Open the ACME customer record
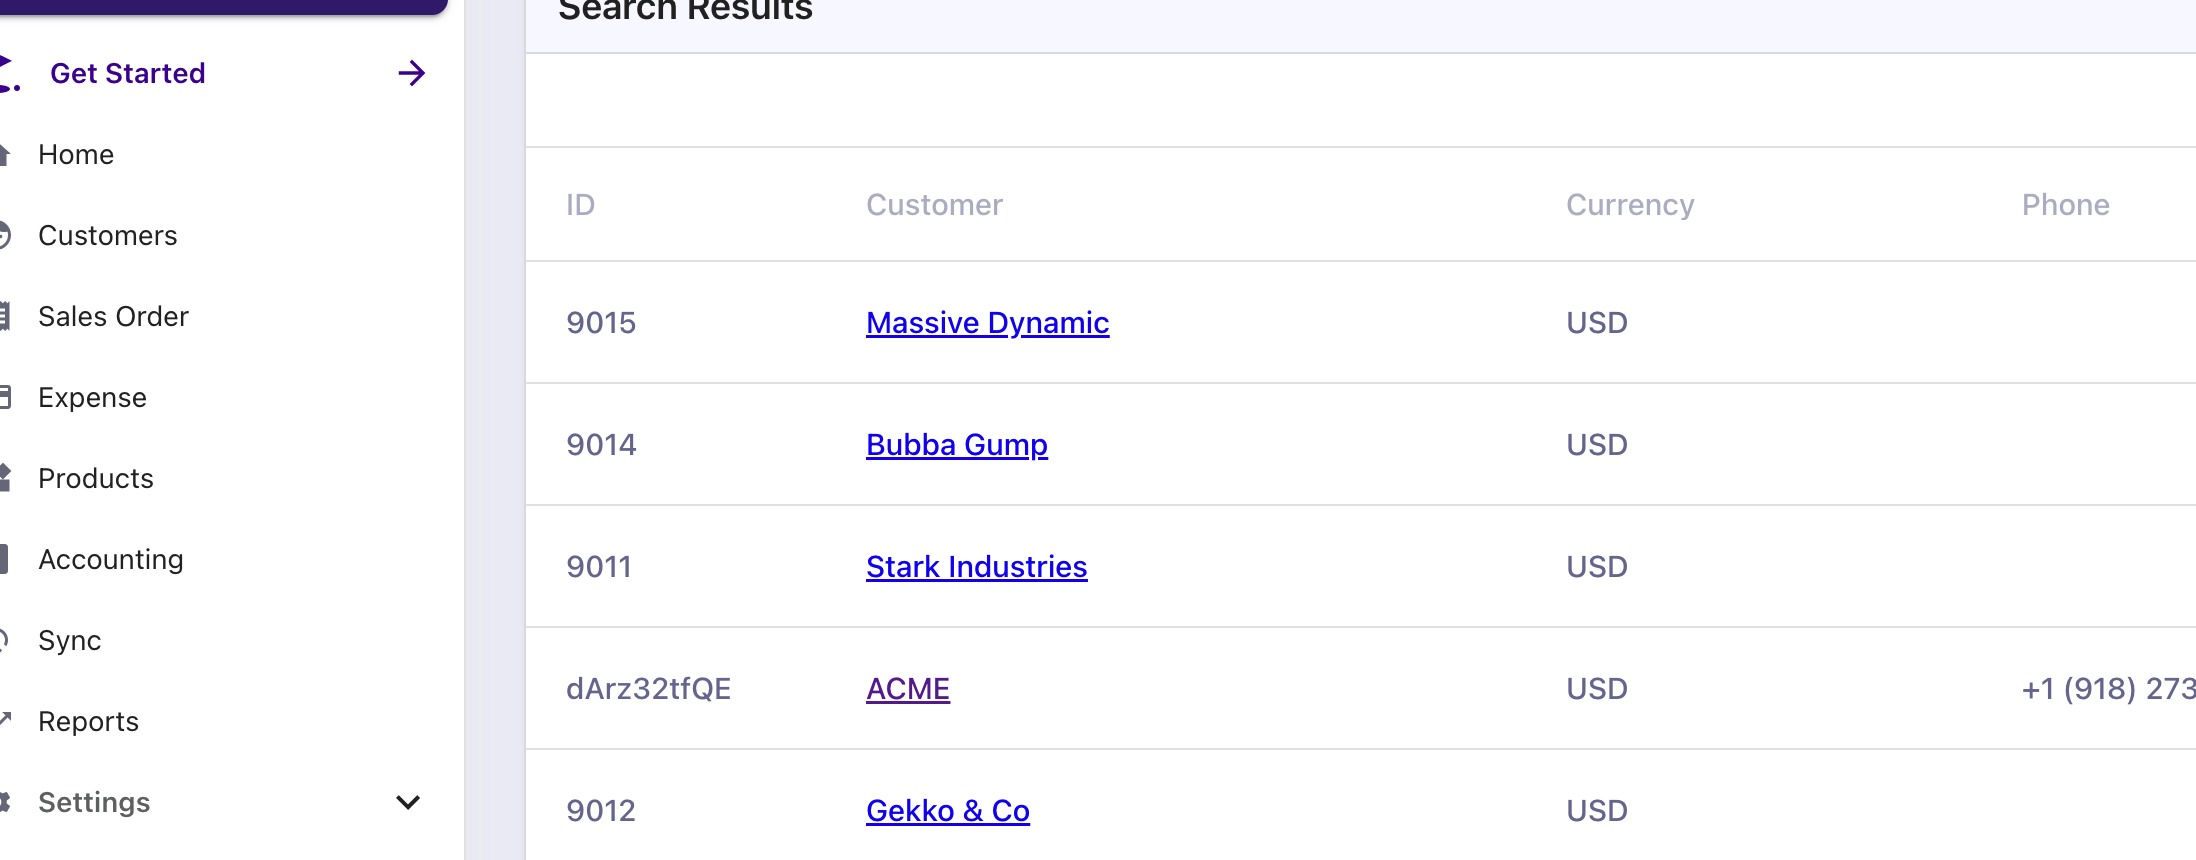Image resolution: width=2196 pixels, height=860 pixels. pos(907,688)
